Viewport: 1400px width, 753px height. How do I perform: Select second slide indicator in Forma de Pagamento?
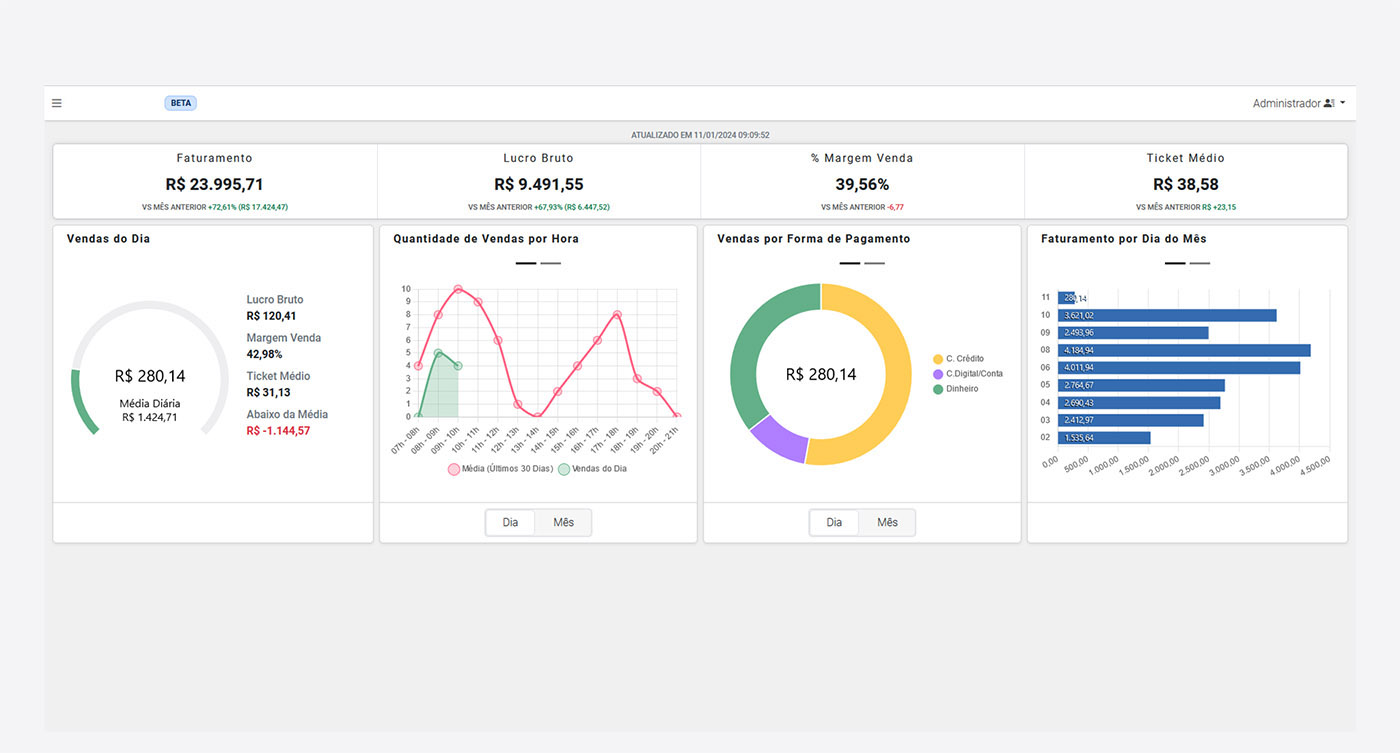875,263
